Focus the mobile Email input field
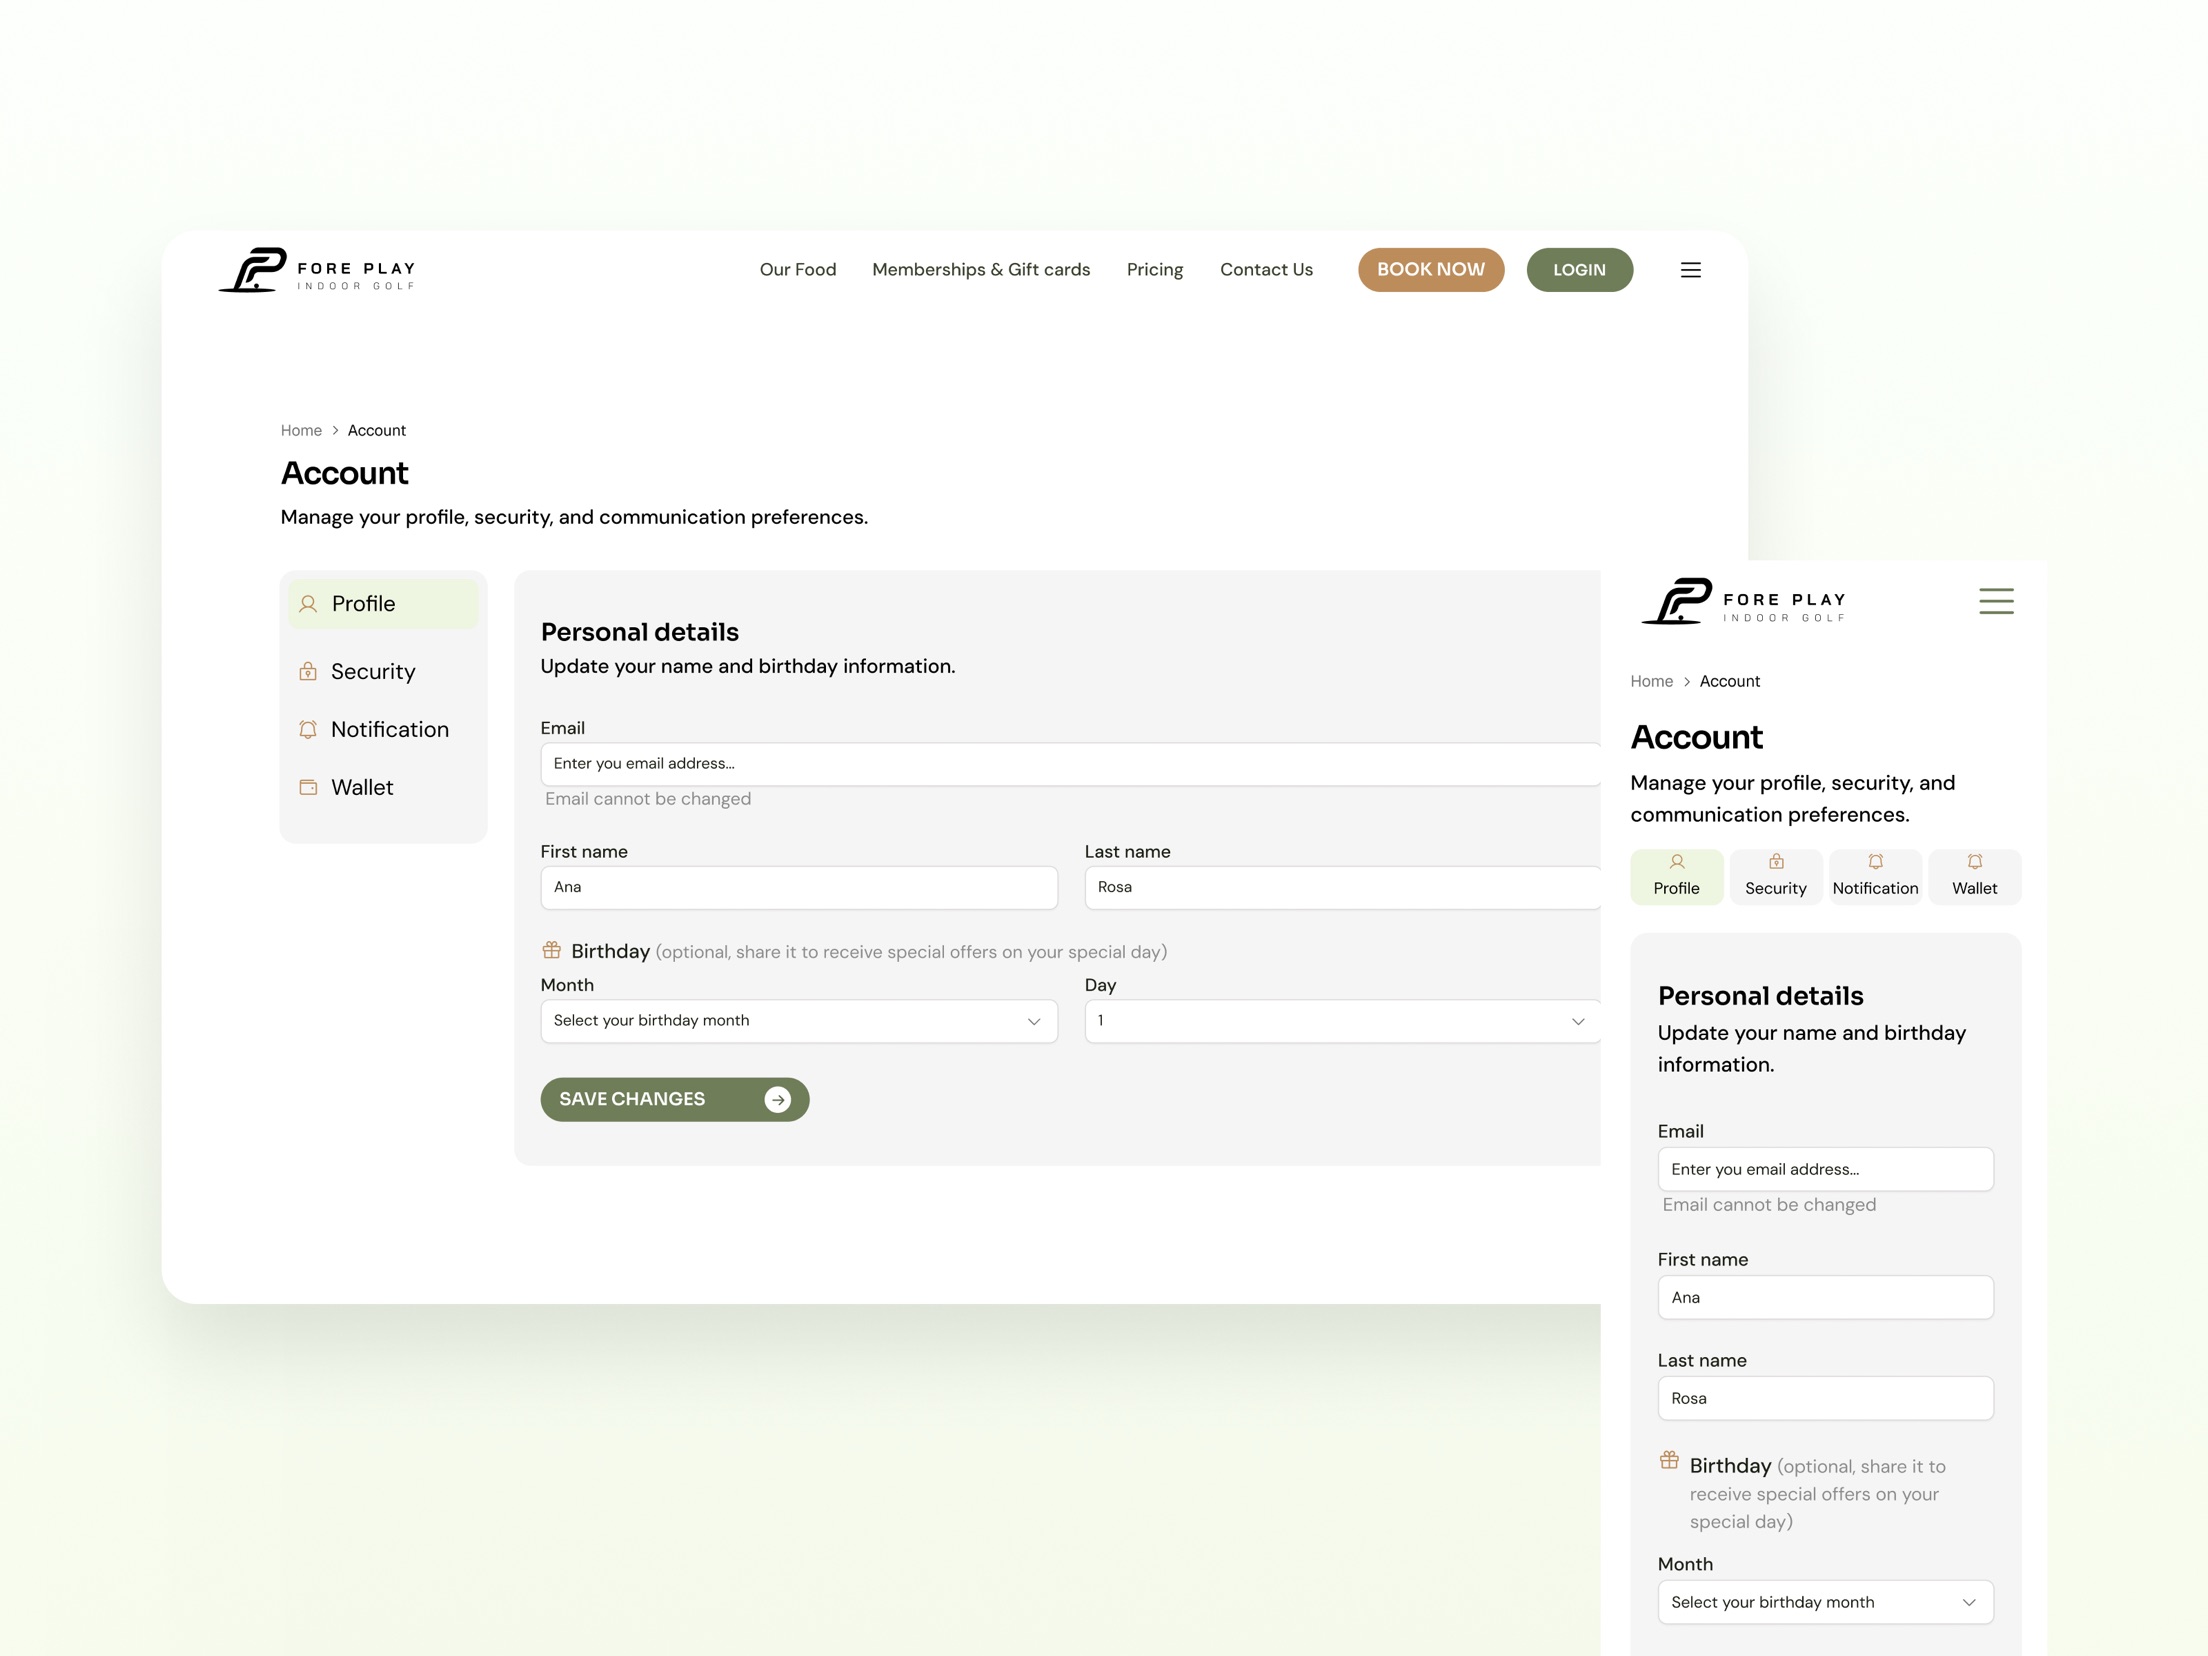Image resolution: width=2208 pixels, height=1656 pixels. click(x=1825, y=1169)
